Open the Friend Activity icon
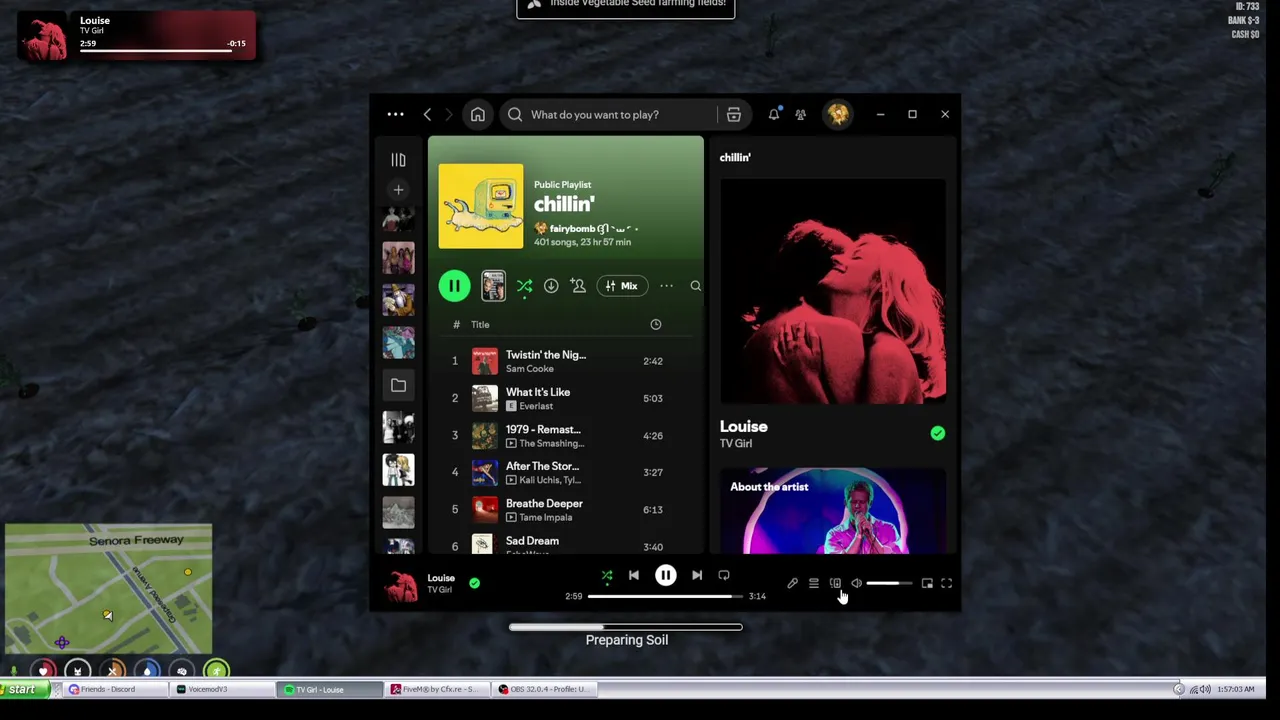 (x=800, y=114)
